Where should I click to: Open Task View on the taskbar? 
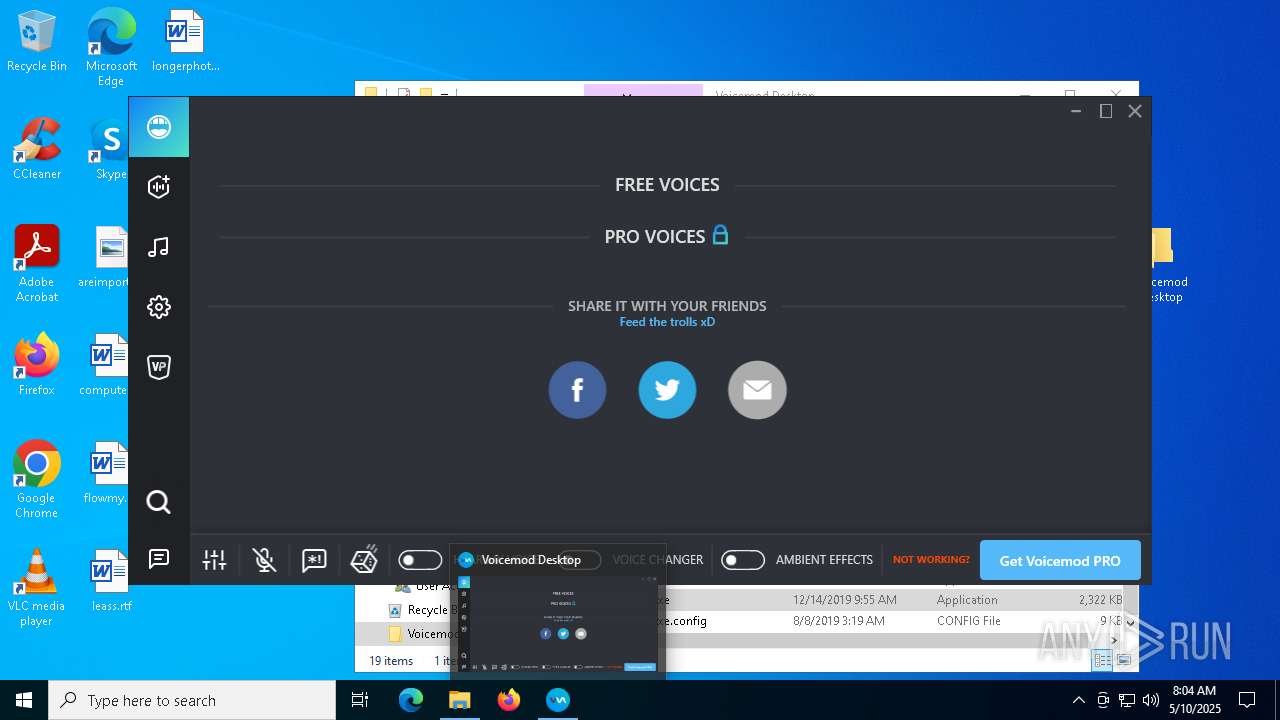point(360,700)
